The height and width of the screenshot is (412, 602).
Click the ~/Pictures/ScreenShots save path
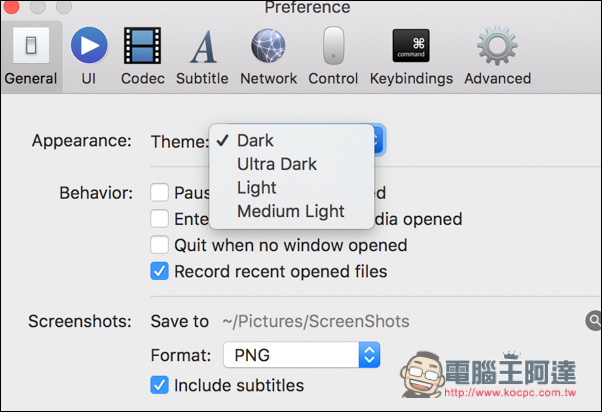tap(316, 321)
